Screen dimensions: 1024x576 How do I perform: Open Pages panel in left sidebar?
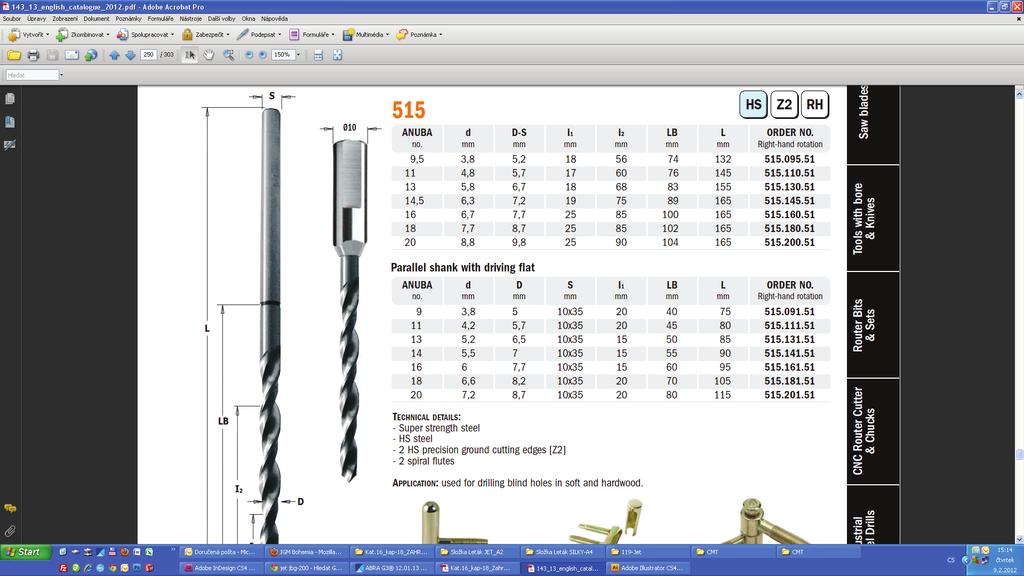10,99
